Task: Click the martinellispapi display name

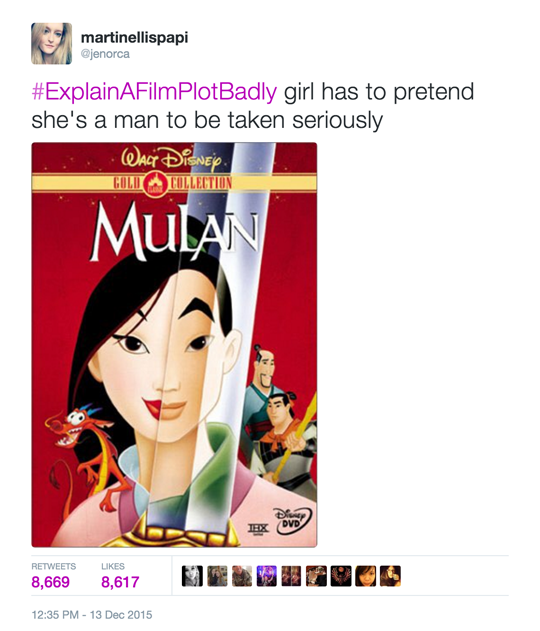Action: [134, 37]
